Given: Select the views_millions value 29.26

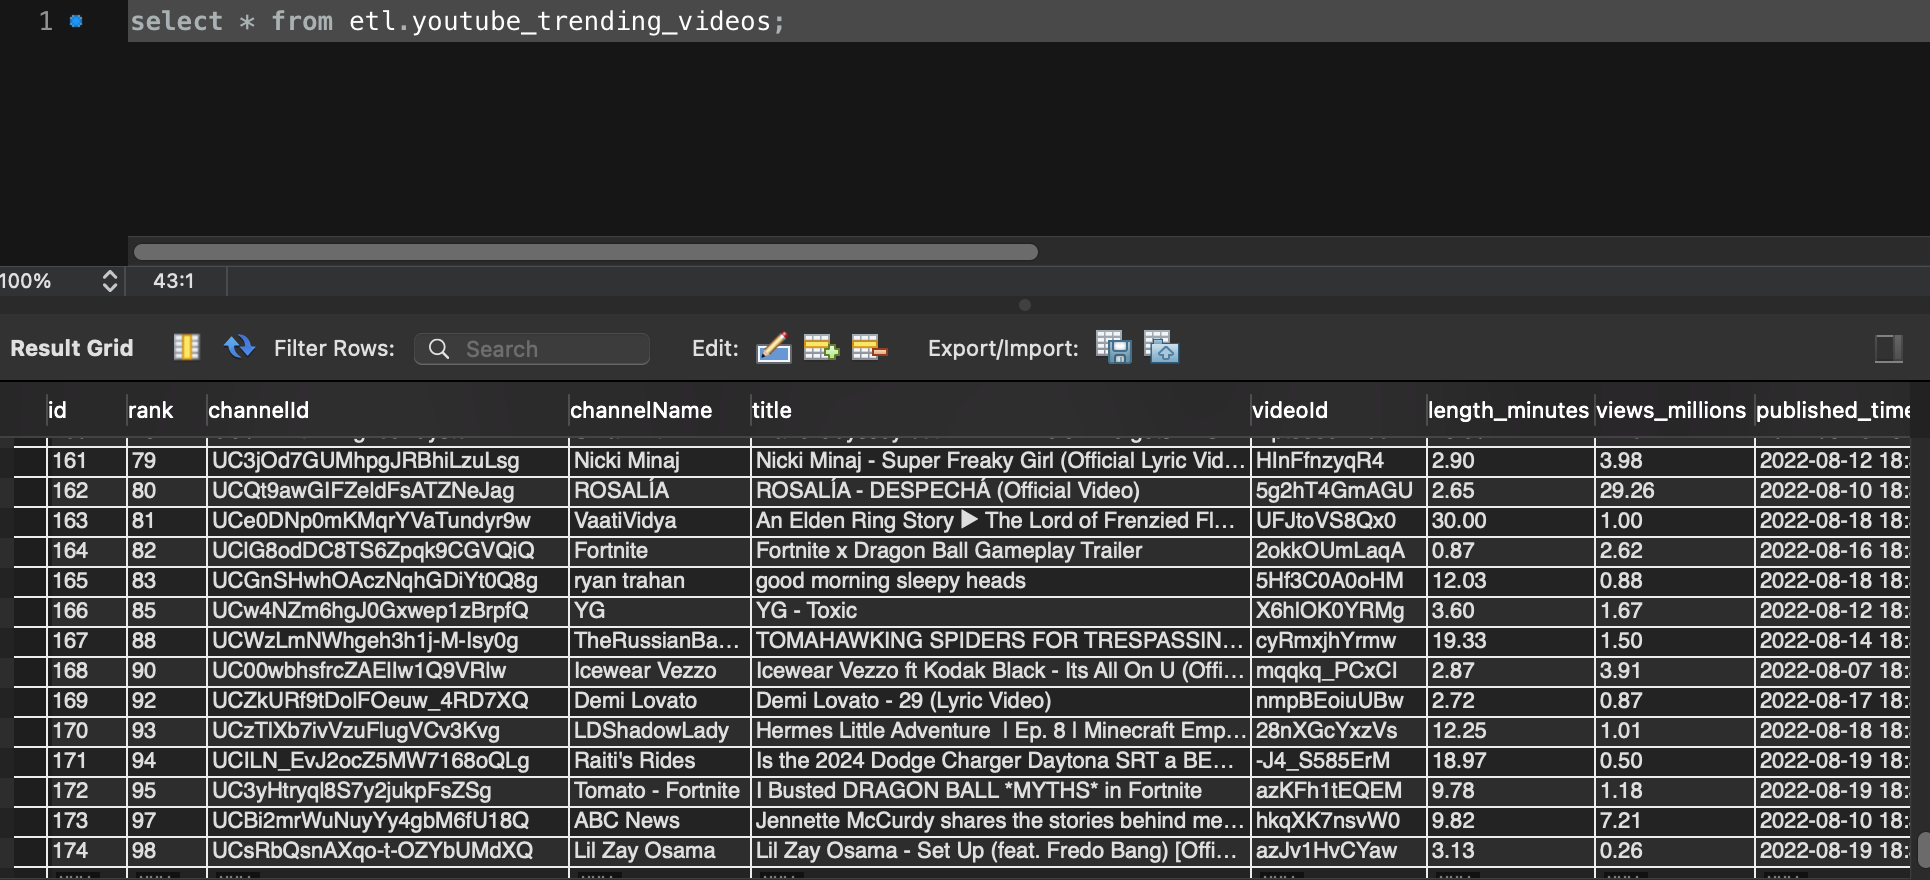Looking at the screenshot, I should coord(1674,491).
